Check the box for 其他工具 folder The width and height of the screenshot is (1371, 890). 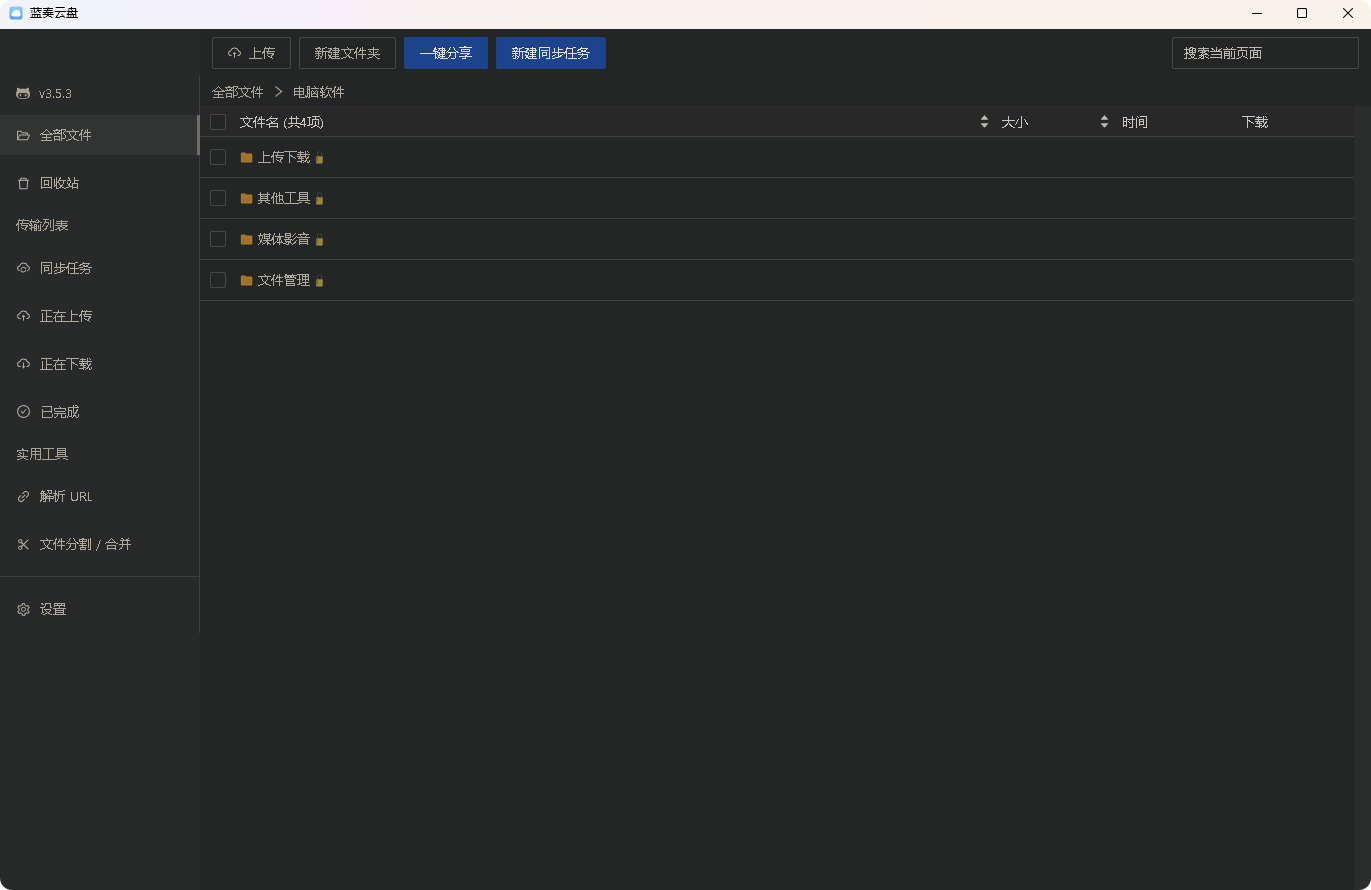tap(218, 198)
